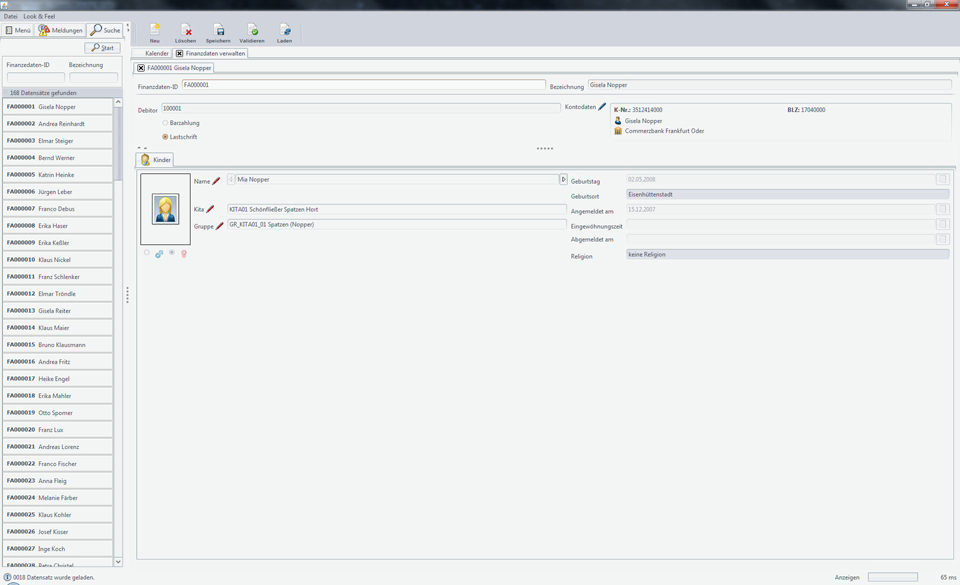Click the horizontal splitter dots above child panel

tap(545, 148)
